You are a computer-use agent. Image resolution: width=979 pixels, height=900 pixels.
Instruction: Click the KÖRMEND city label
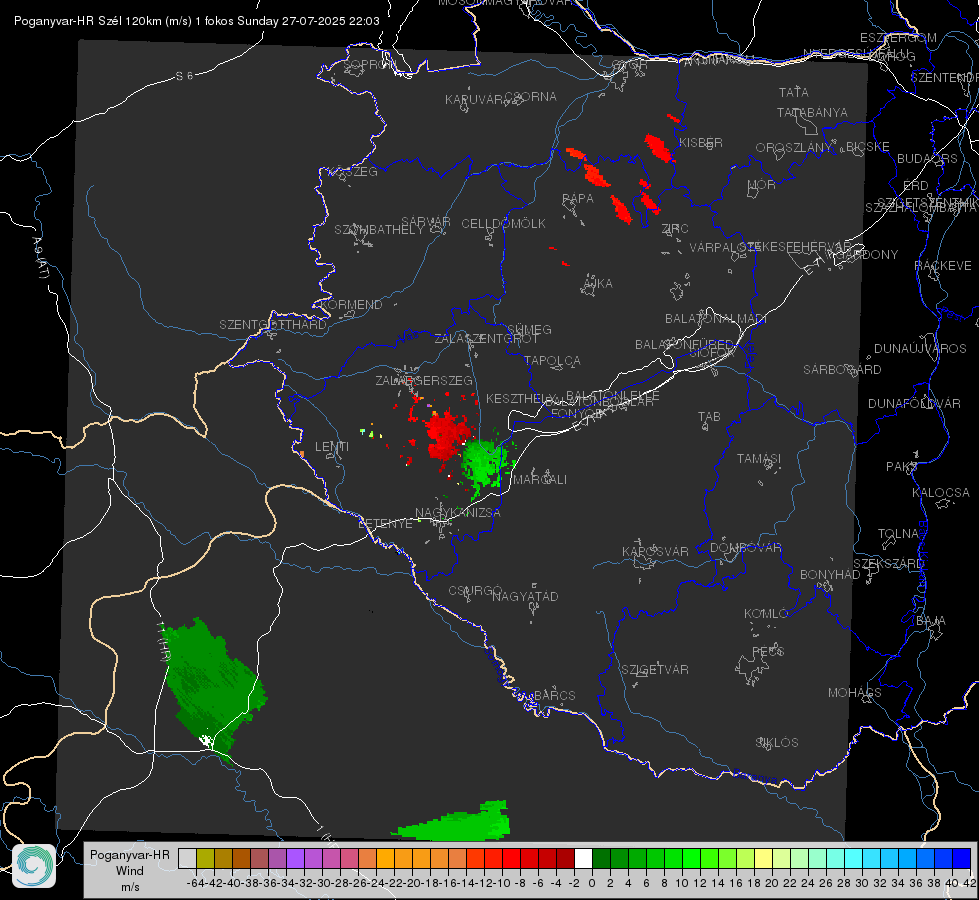351,305
